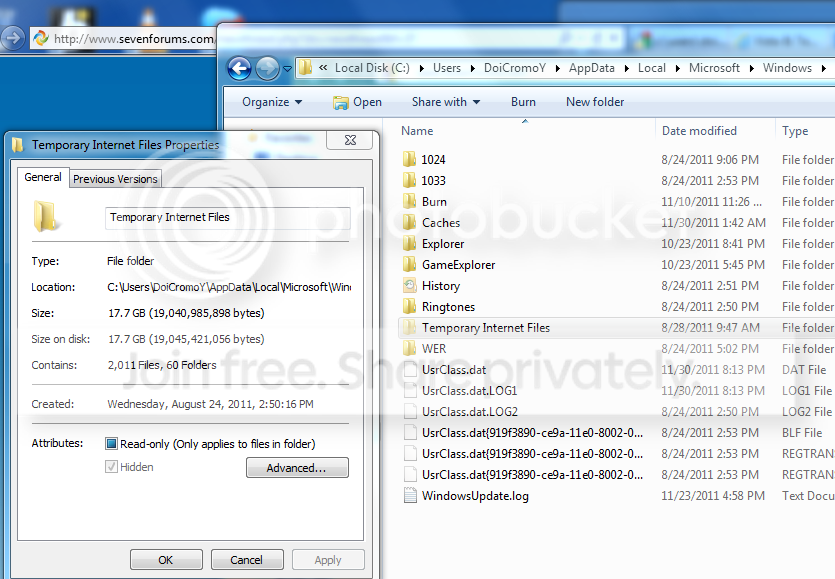Click OK in the Properties dialog
835x579 pixels.
tap(166, 560)
